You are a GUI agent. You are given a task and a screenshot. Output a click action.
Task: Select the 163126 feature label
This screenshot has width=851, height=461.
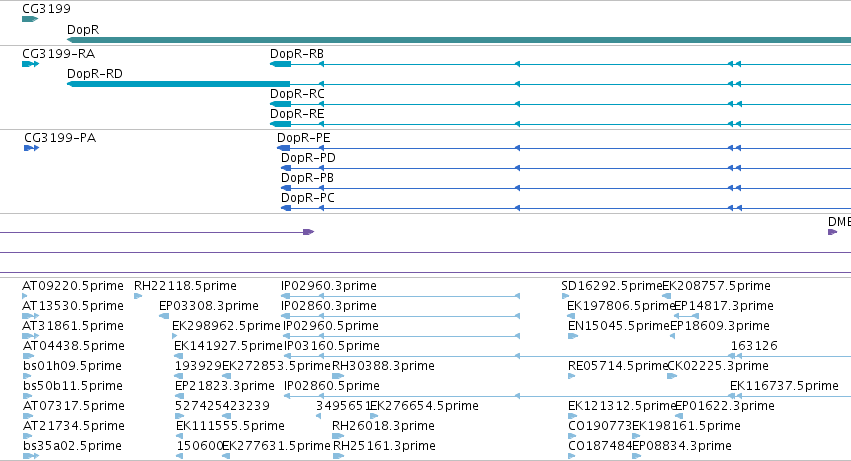point(754,346)
